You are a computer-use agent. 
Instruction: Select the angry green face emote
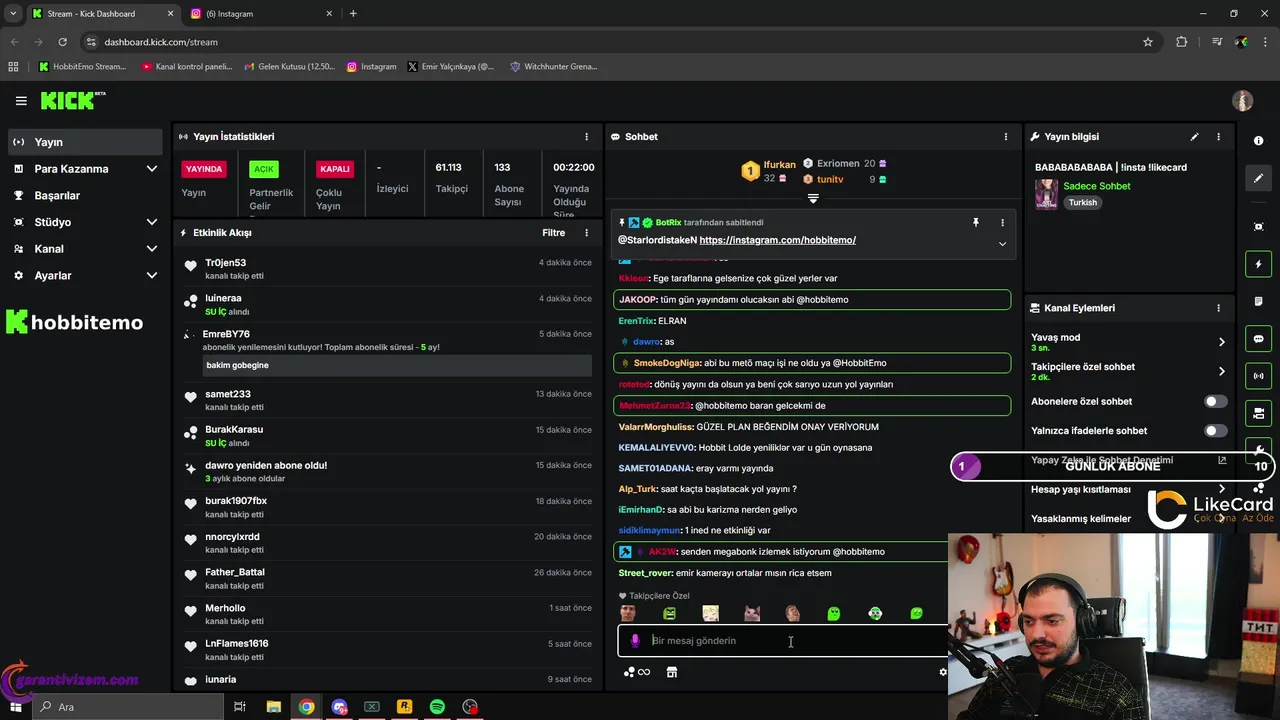(x=670, y=613)
